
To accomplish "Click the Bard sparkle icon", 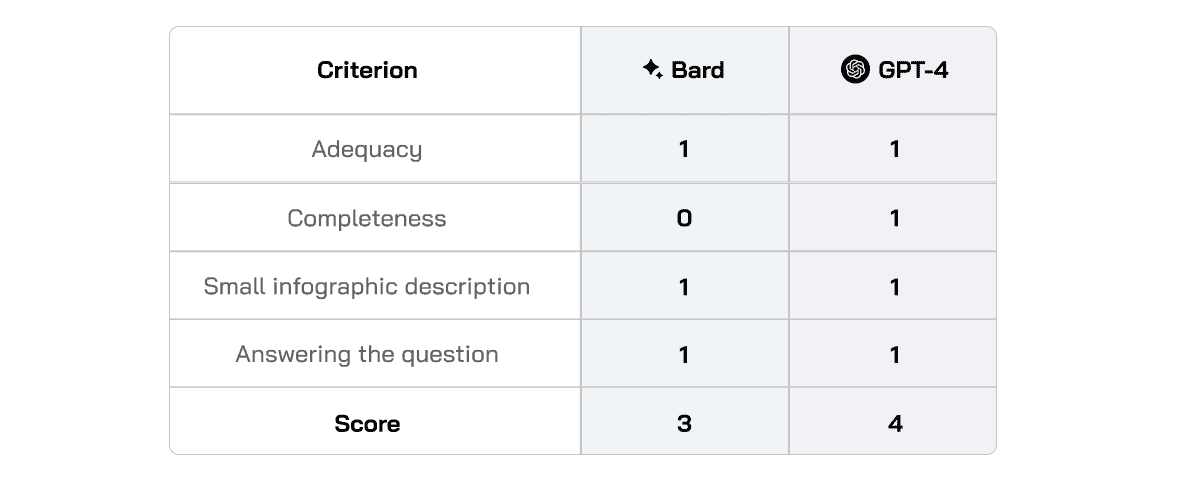I will [653, 70].
